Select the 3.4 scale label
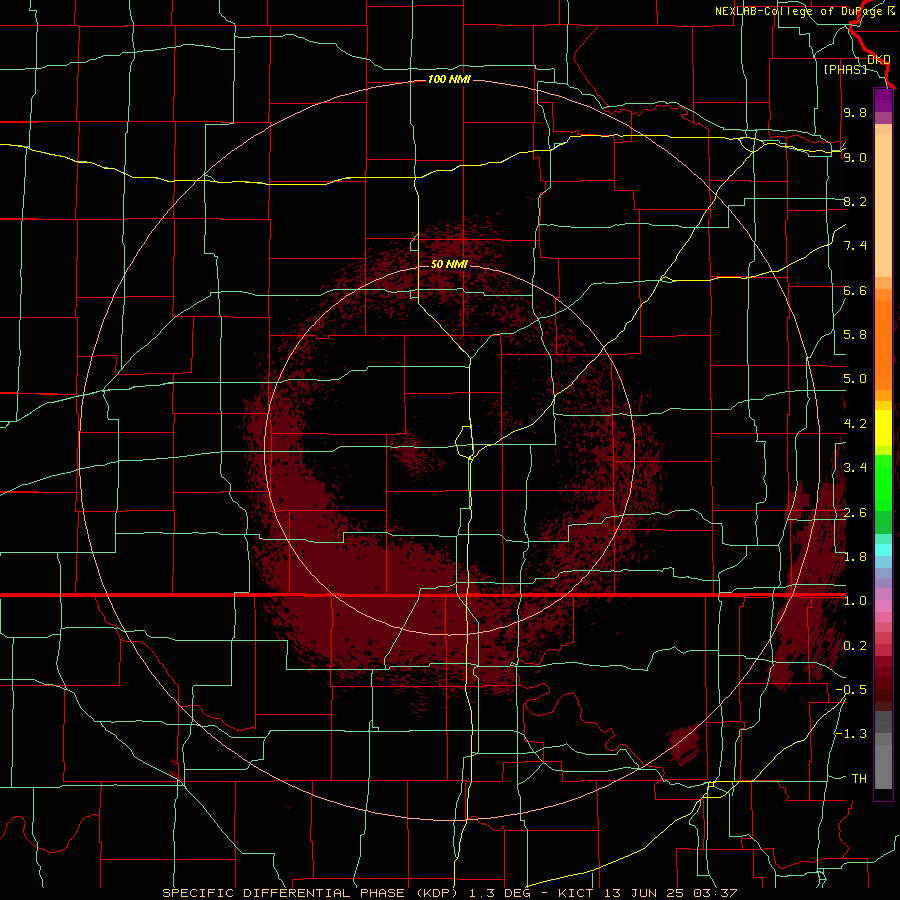This screenshot has height=900, width=900. (855, 468)
